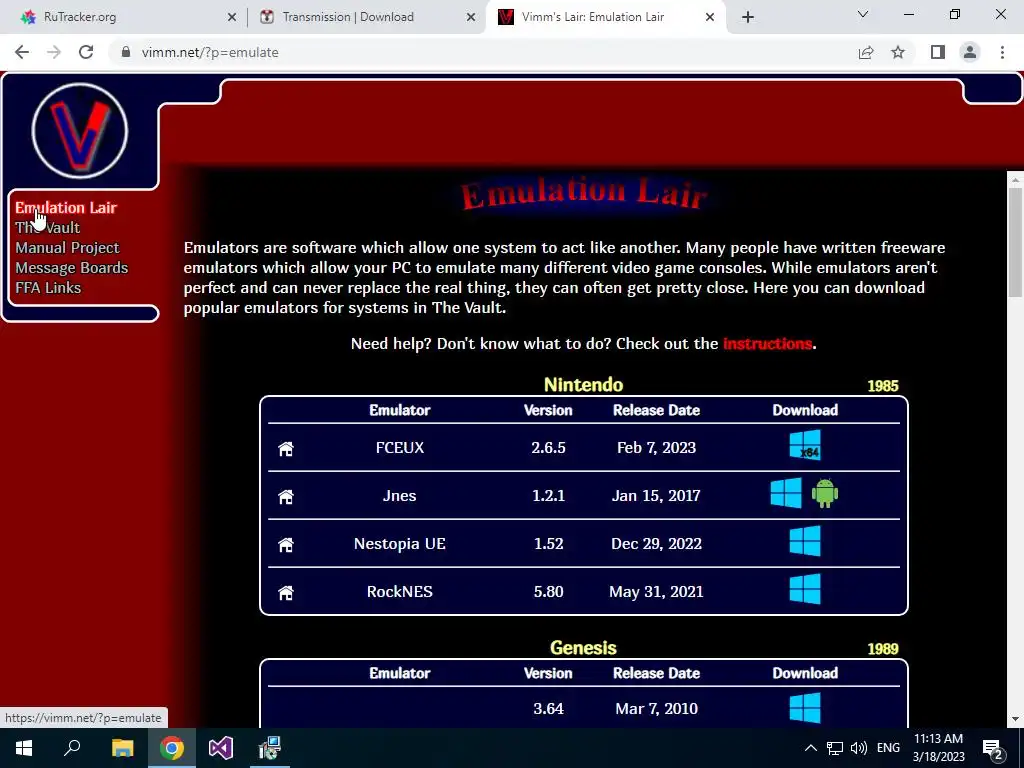Download FCEUX Windows x64 build
Screen dimensions: 1024x768
(805, 445)
